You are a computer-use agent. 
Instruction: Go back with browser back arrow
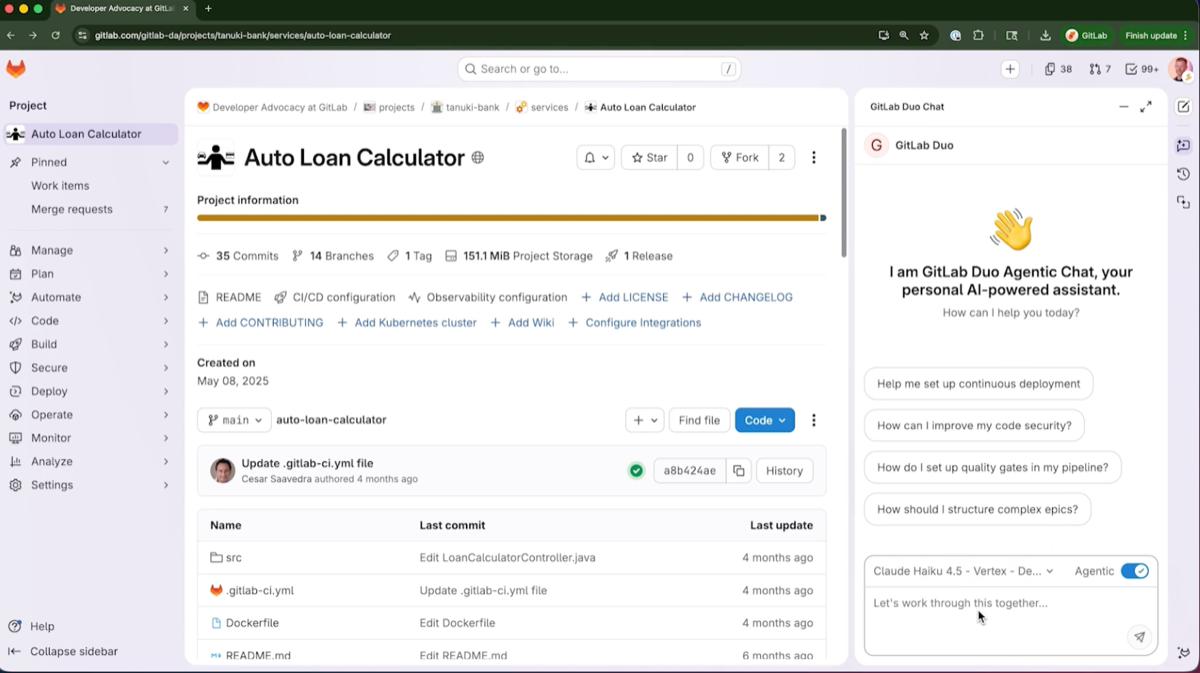11,35
